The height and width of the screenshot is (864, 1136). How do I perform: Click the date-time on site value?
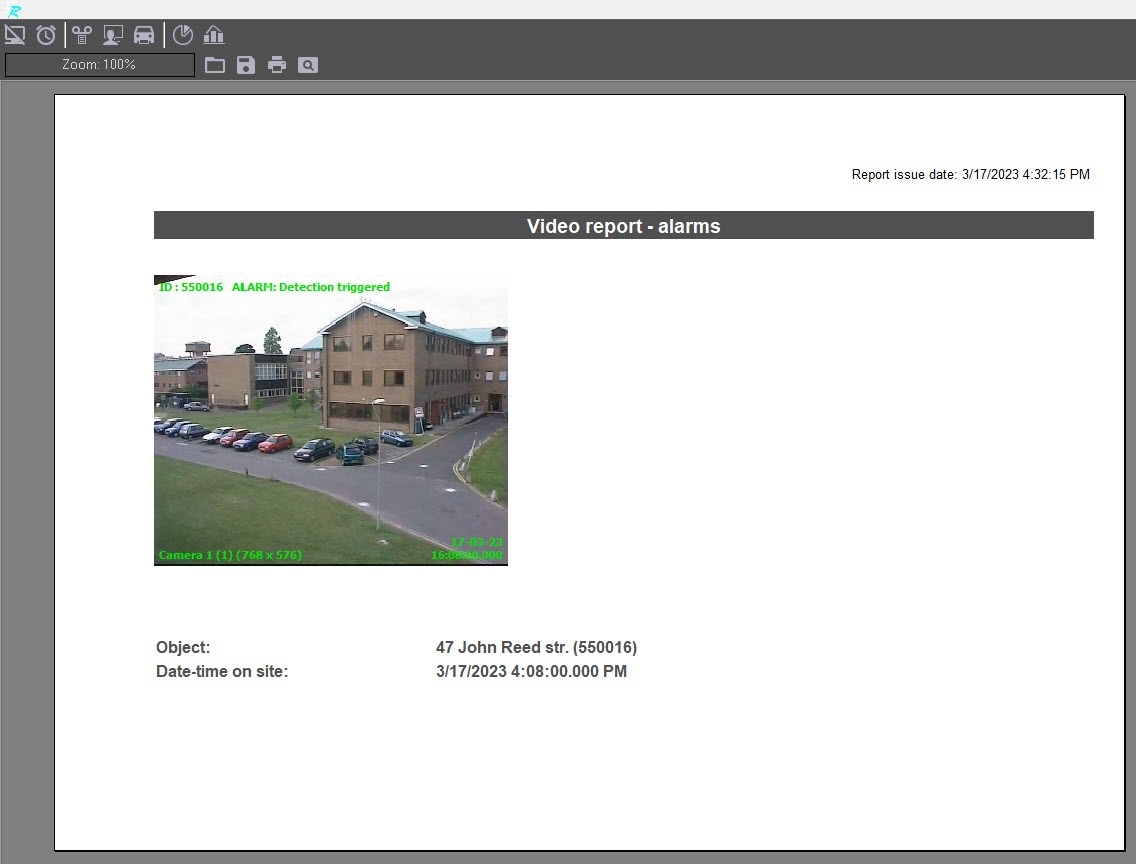pyautogui.click(x=531, y=671)
